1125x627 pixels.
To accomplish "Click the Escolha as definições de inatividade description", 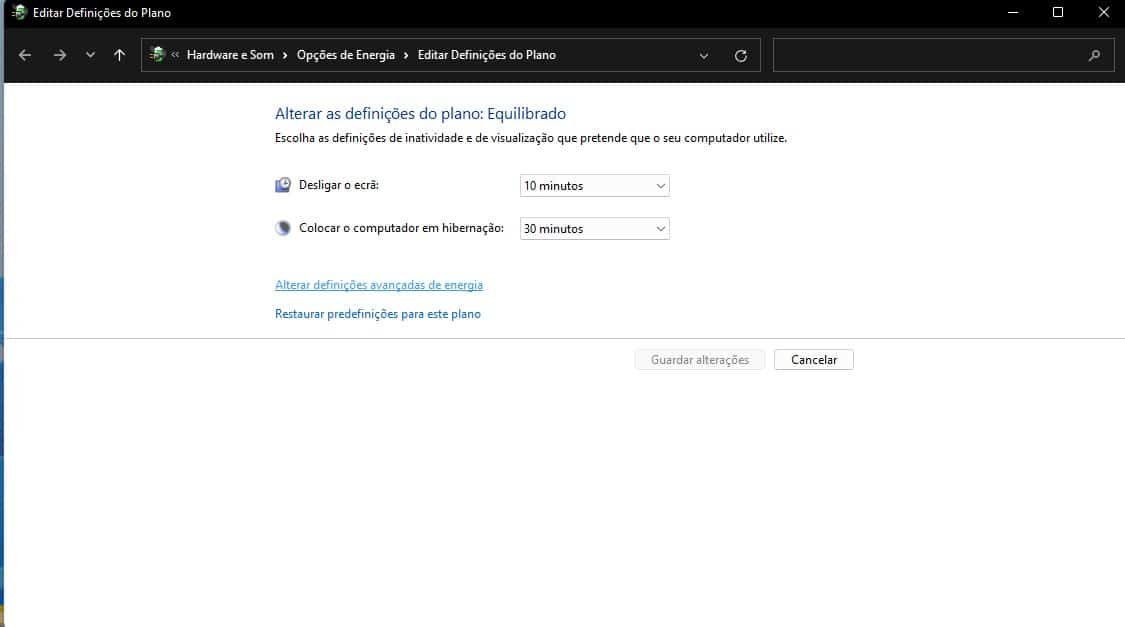I will [531, 138].
